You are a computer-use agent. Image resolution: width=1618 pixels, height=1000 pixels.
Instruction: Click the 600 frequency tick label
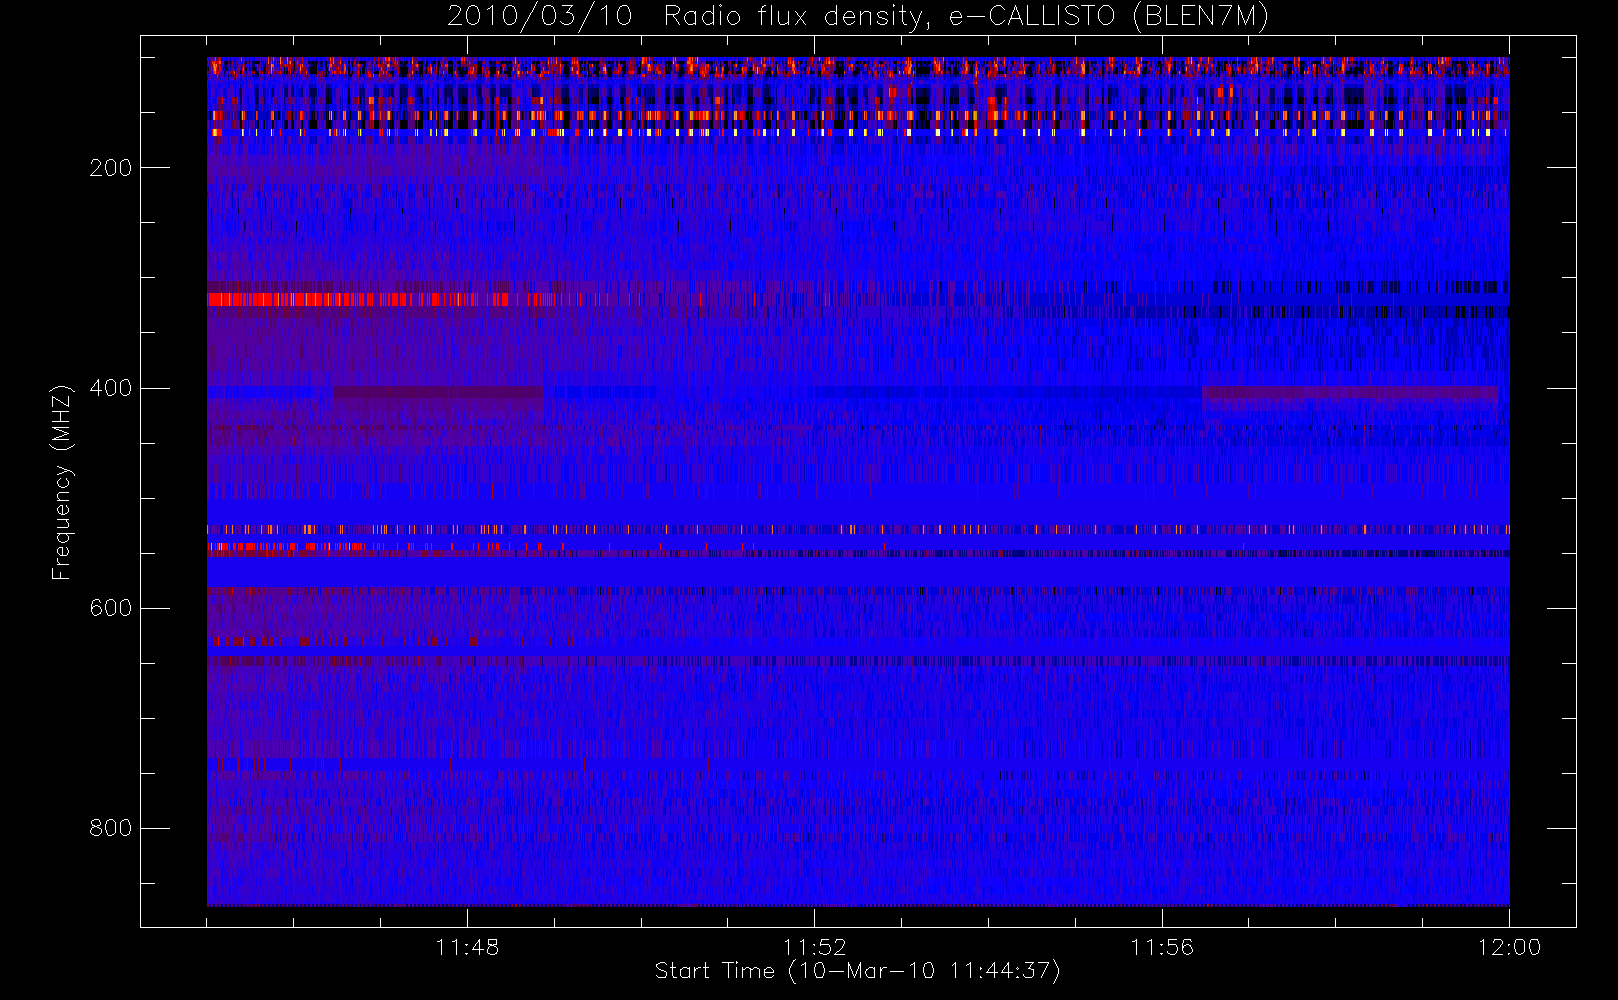pyautogui.click(x=111, y=608)
